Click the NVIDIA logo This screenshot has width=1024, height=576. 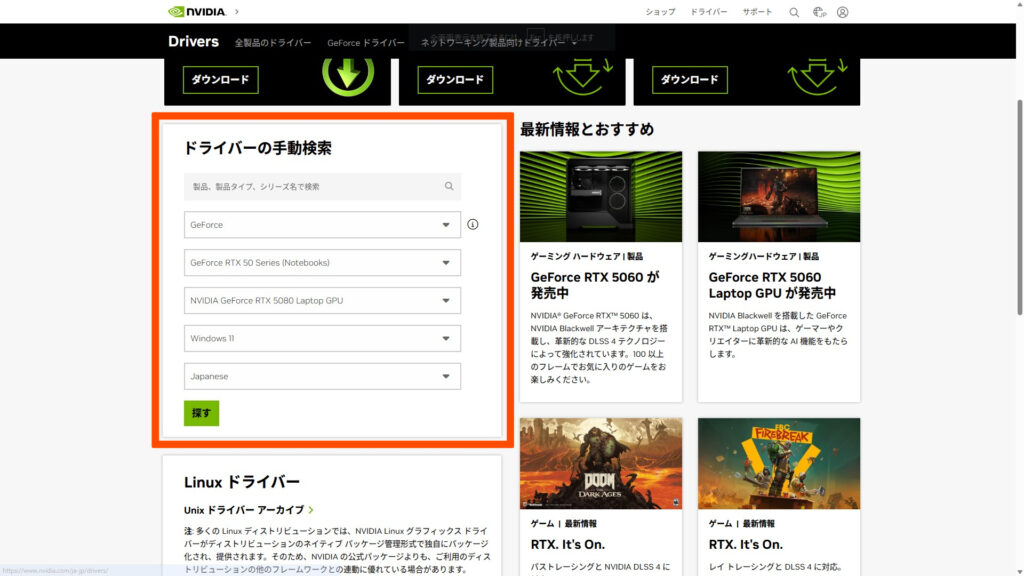click(x=197, y=12)
